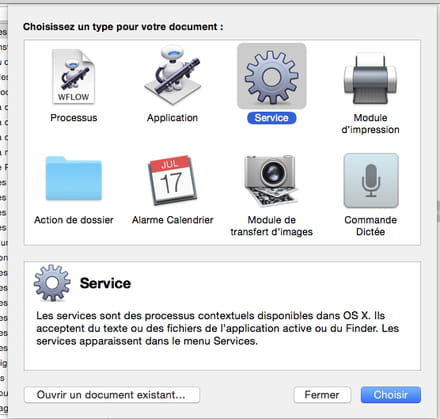
Task: Dismiss the dialog with Fermer
Action: tap(322, 395)
